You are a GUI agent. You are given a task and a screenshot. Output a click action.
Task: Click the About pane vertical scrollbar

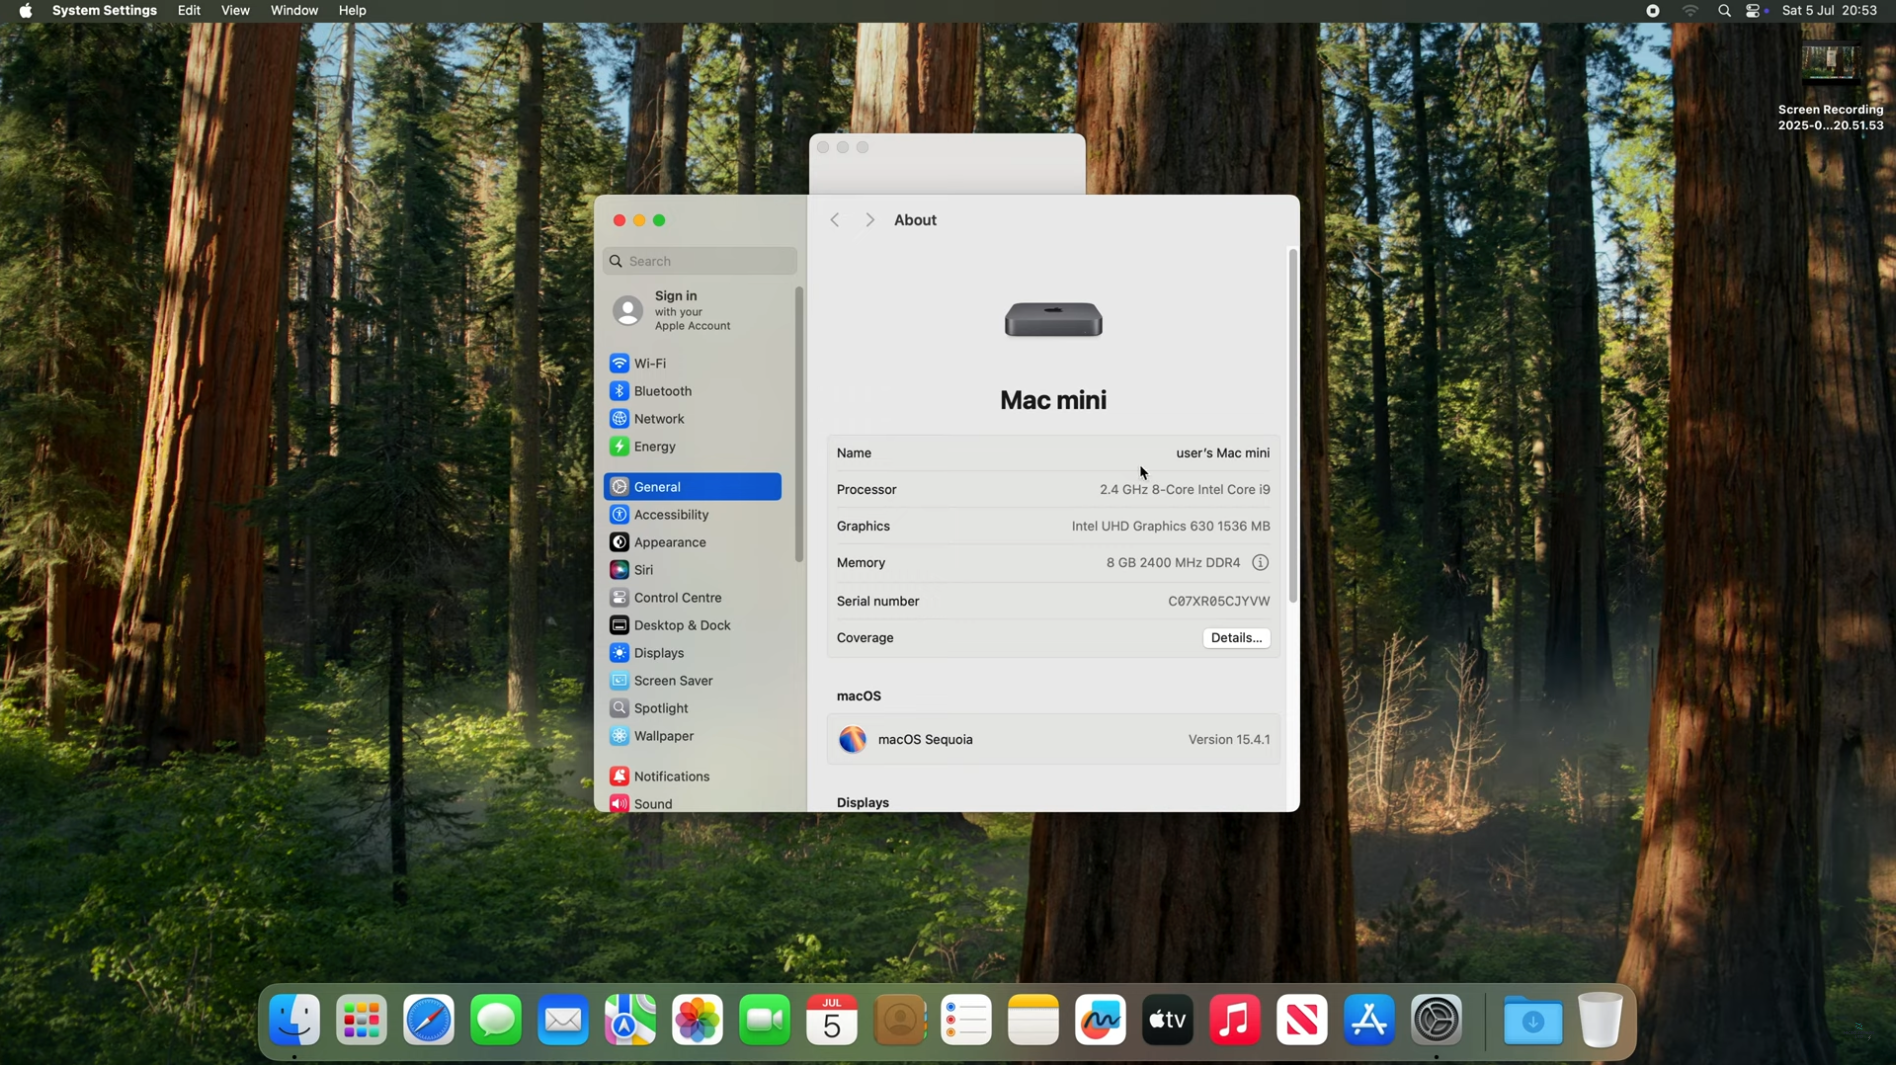[1292, 425]
